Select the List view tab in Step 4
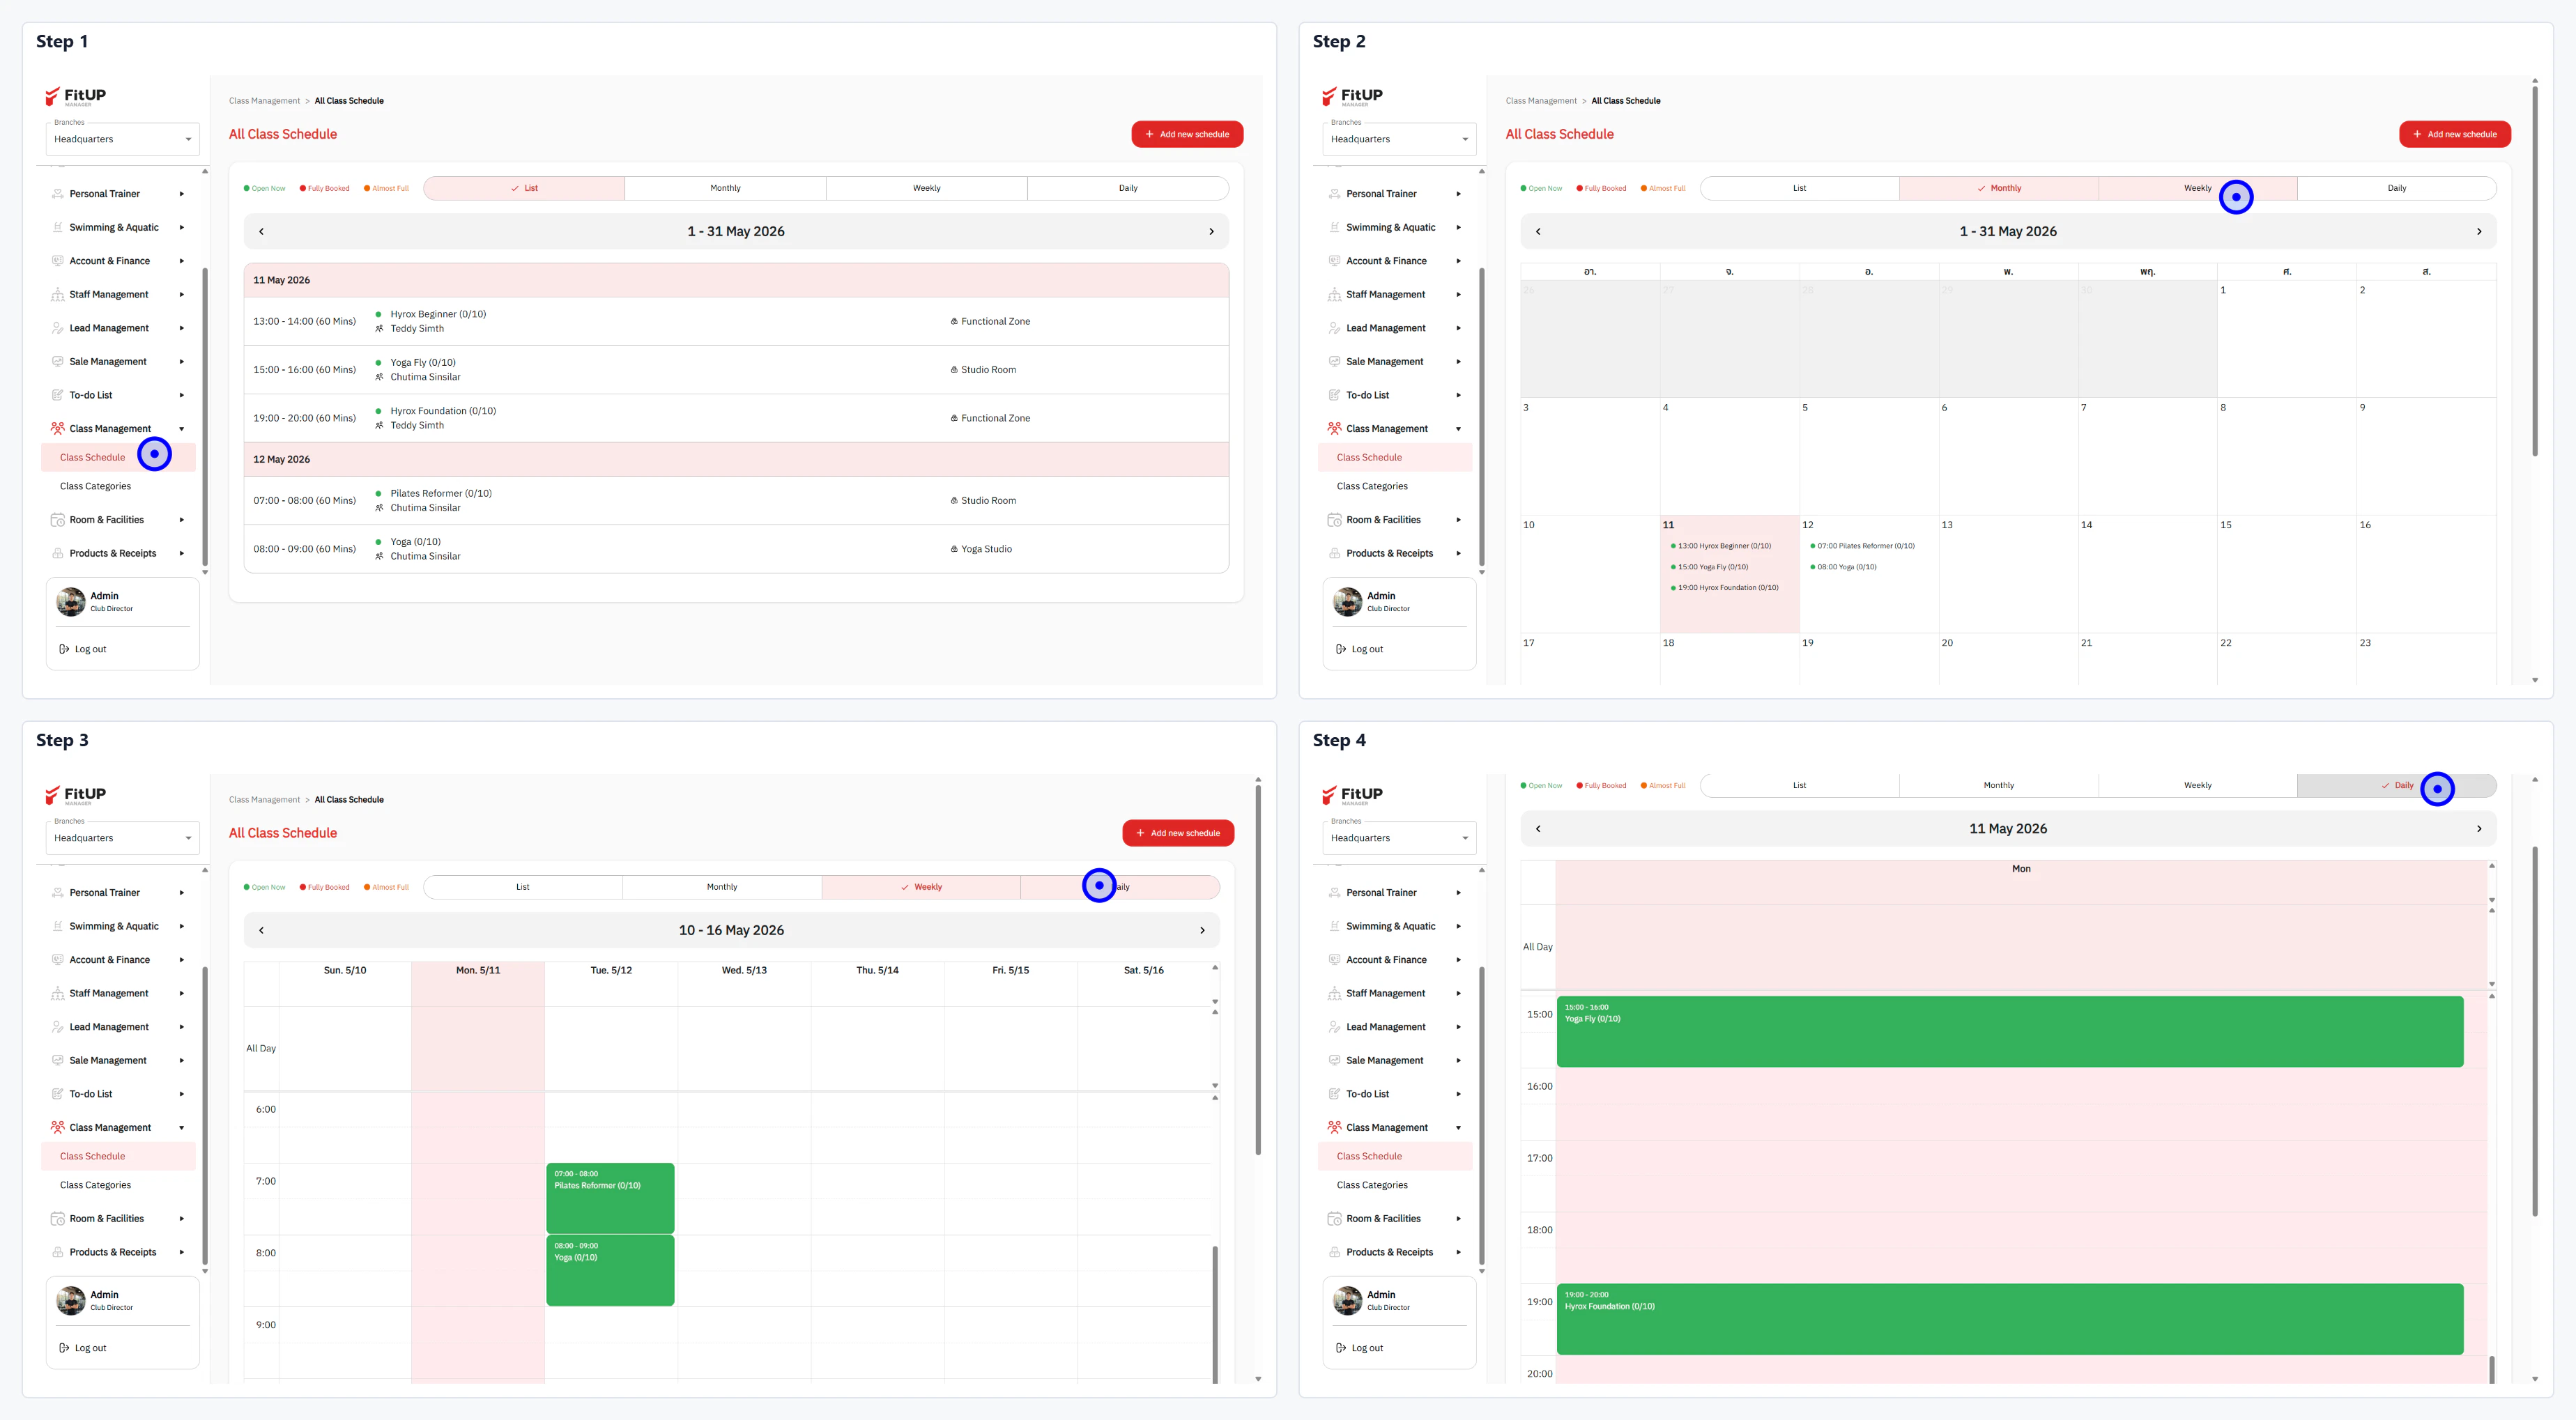 tap(1800, 785)
